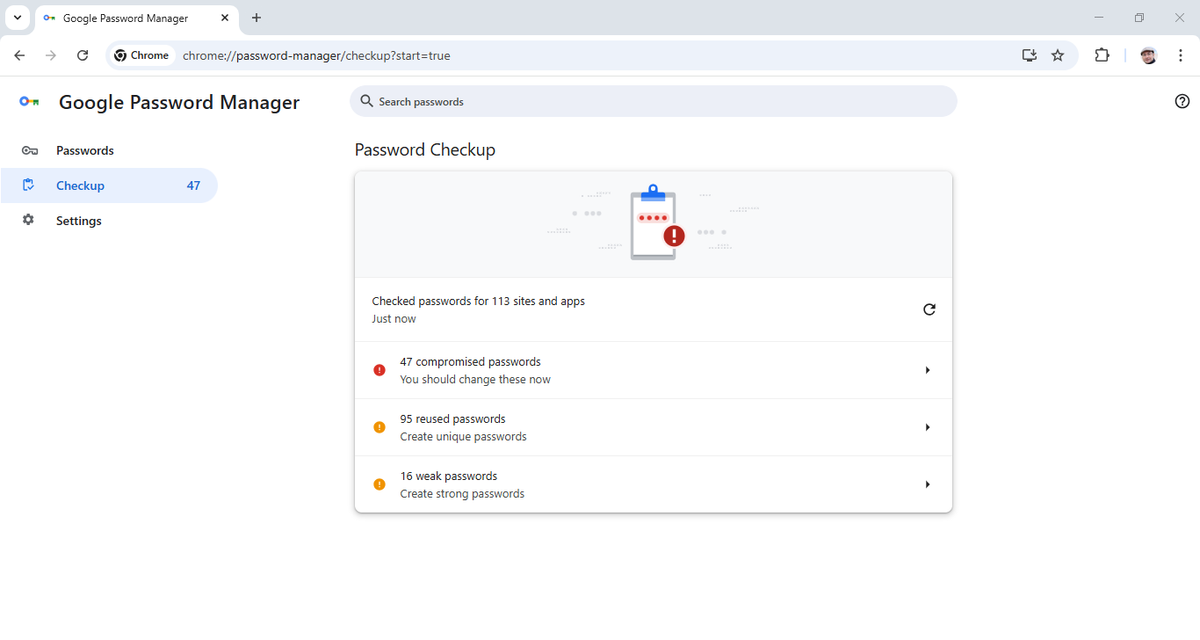Open a new tab with plus button
This screenshot has height=640, width=1200.
(257, 18)
